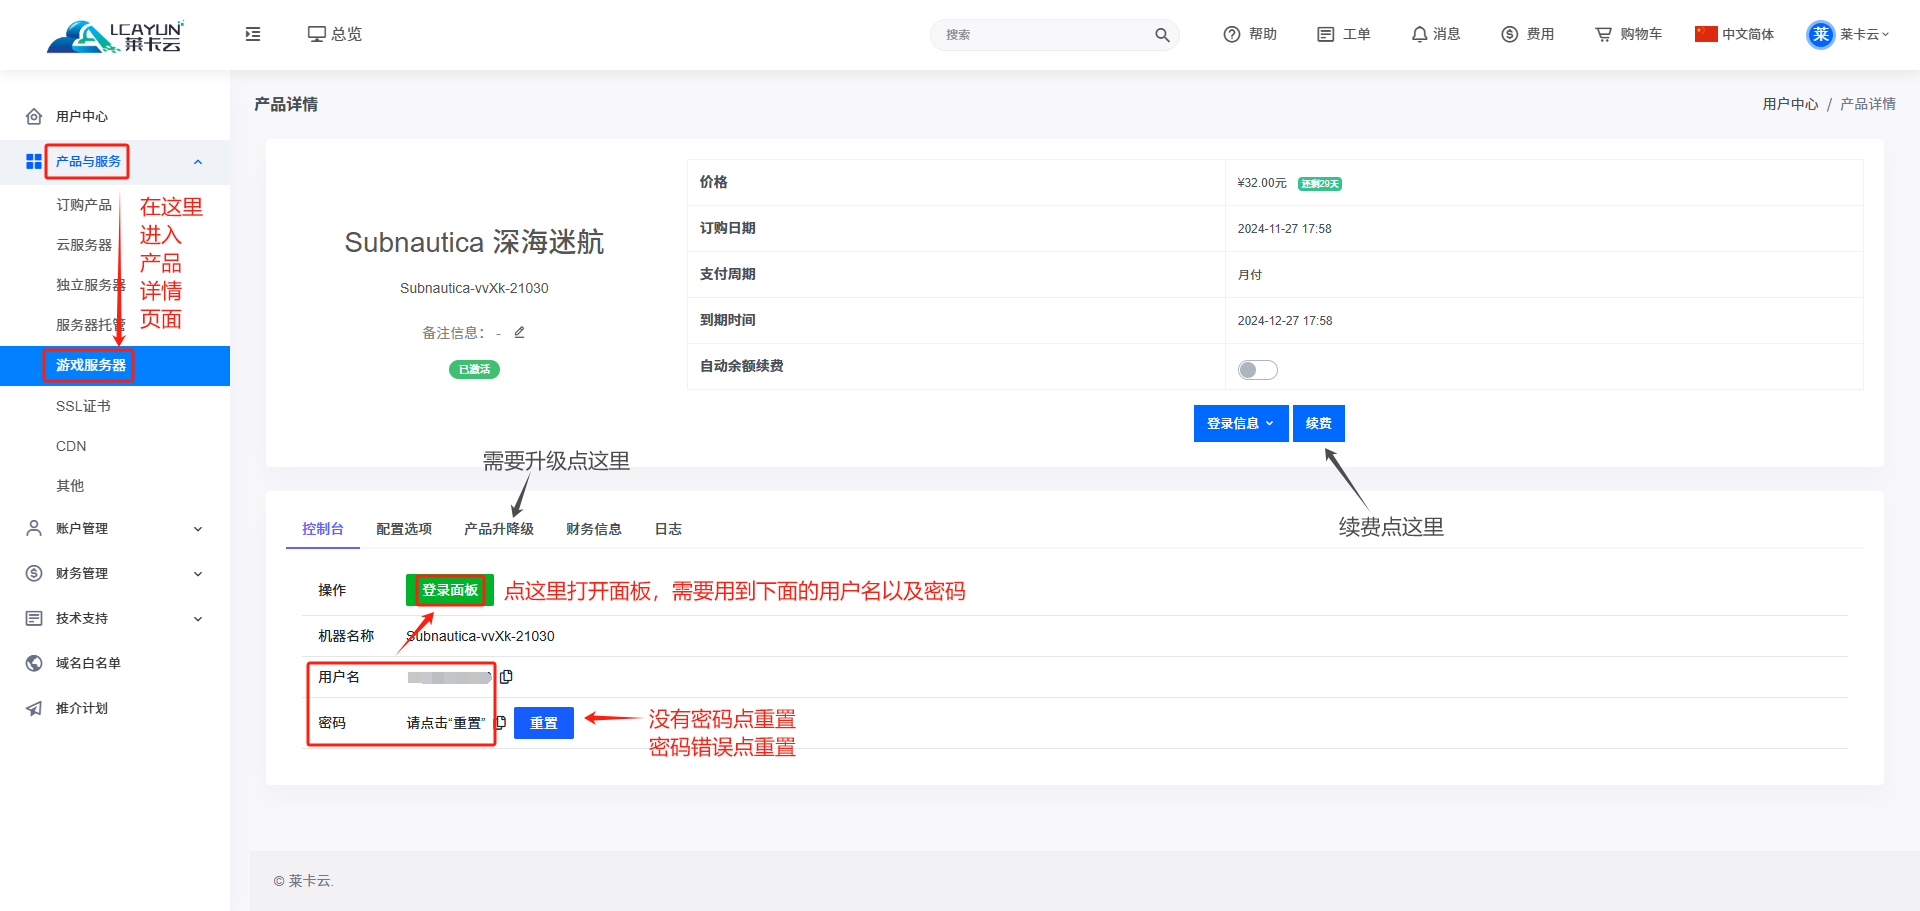Open 用户中心 breadcrumb link
The width and height of the screenshot is (1920, 911).
click(x=1790, y=104)
